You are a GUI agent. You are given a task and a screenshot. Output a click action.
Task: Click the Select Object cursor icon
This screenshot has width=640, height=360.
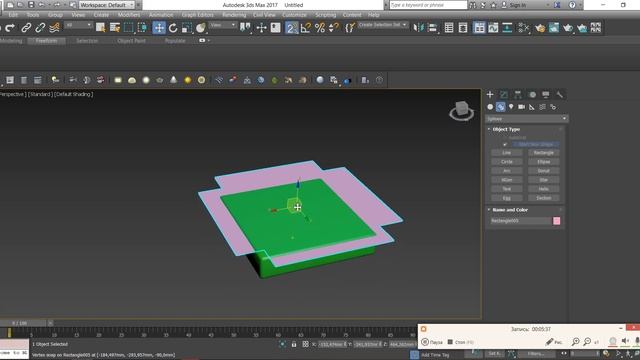coord(100,28)
